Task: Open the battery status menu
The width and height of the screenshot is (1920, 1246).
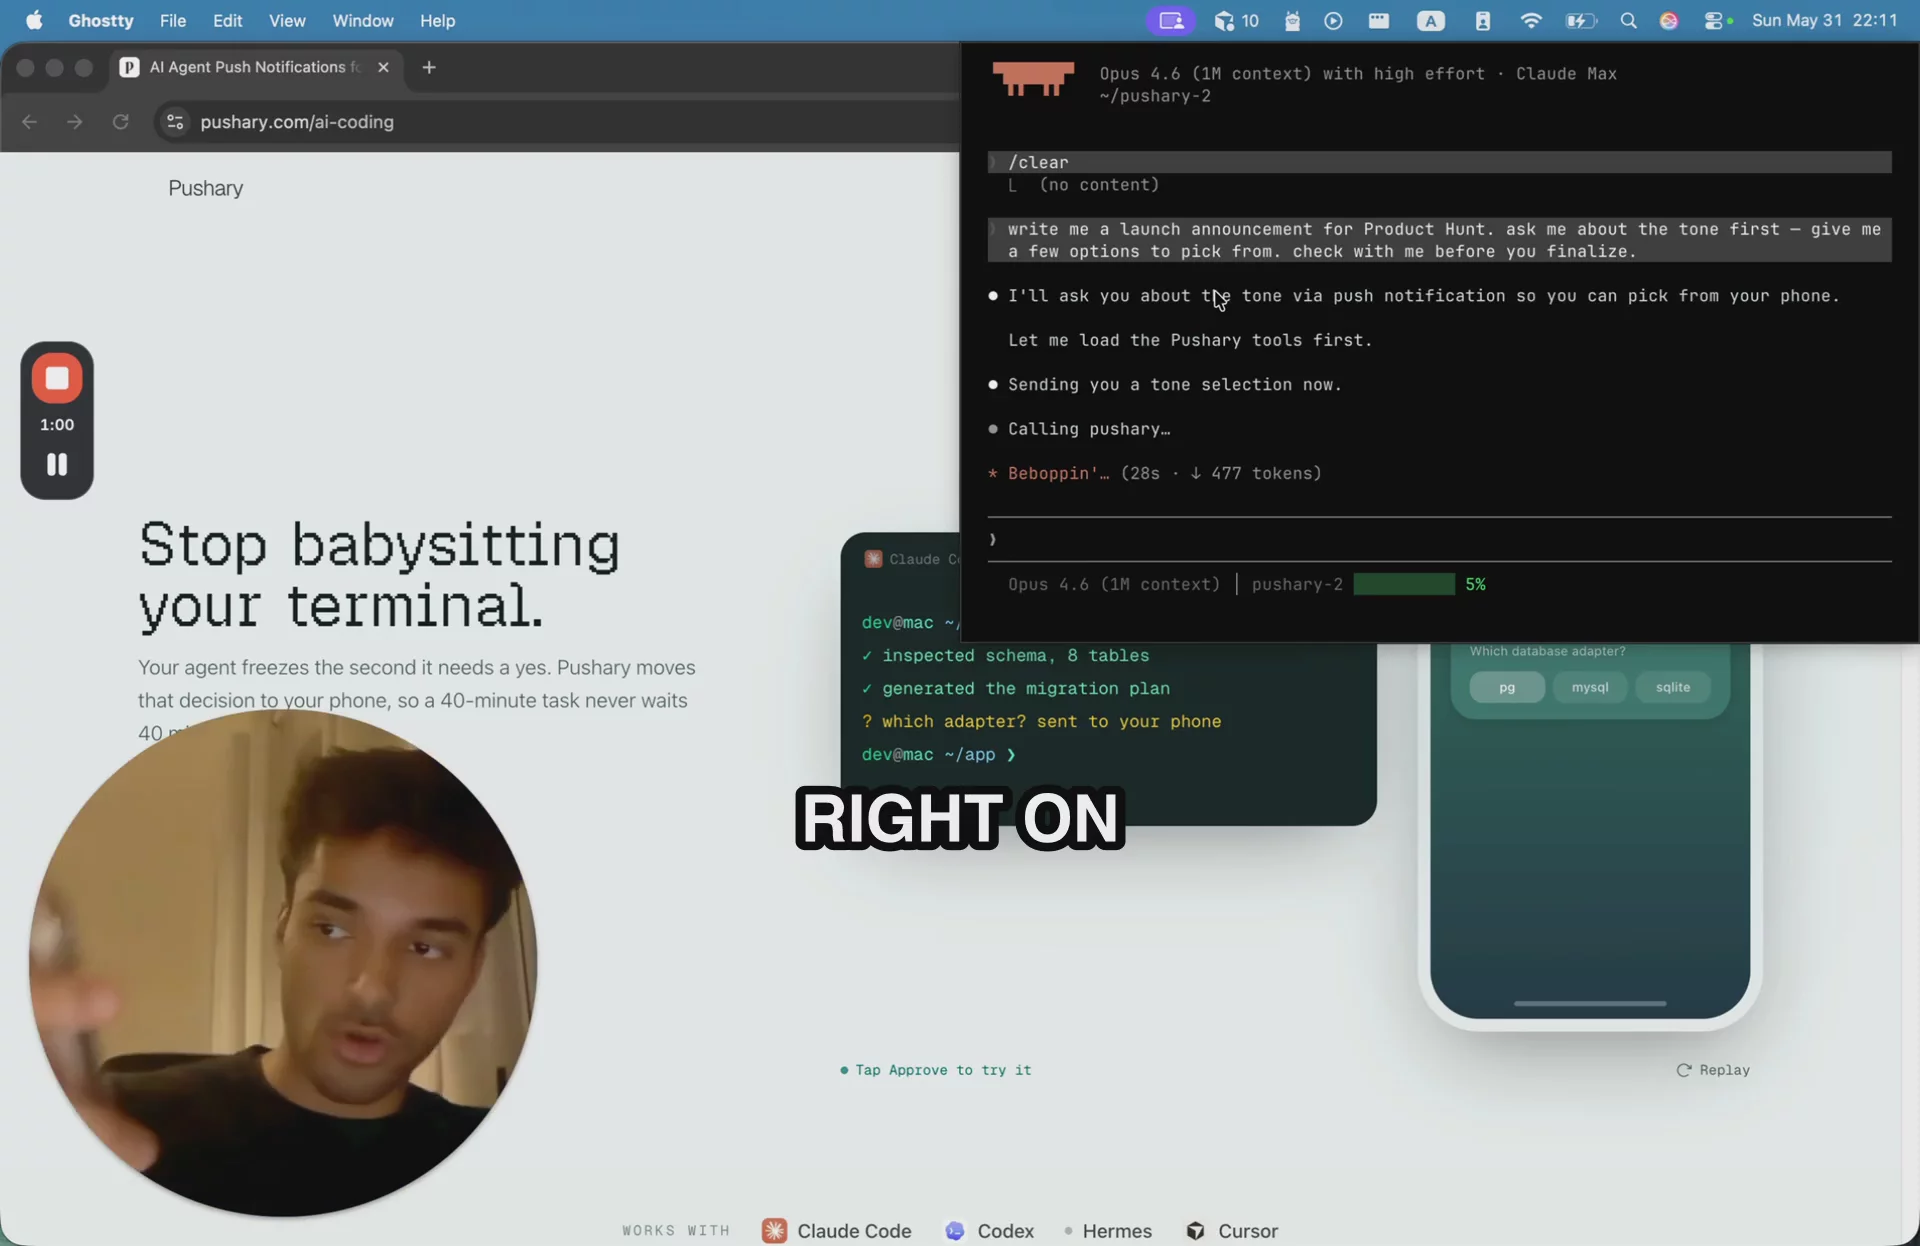Action: [x=1580, y=20]
